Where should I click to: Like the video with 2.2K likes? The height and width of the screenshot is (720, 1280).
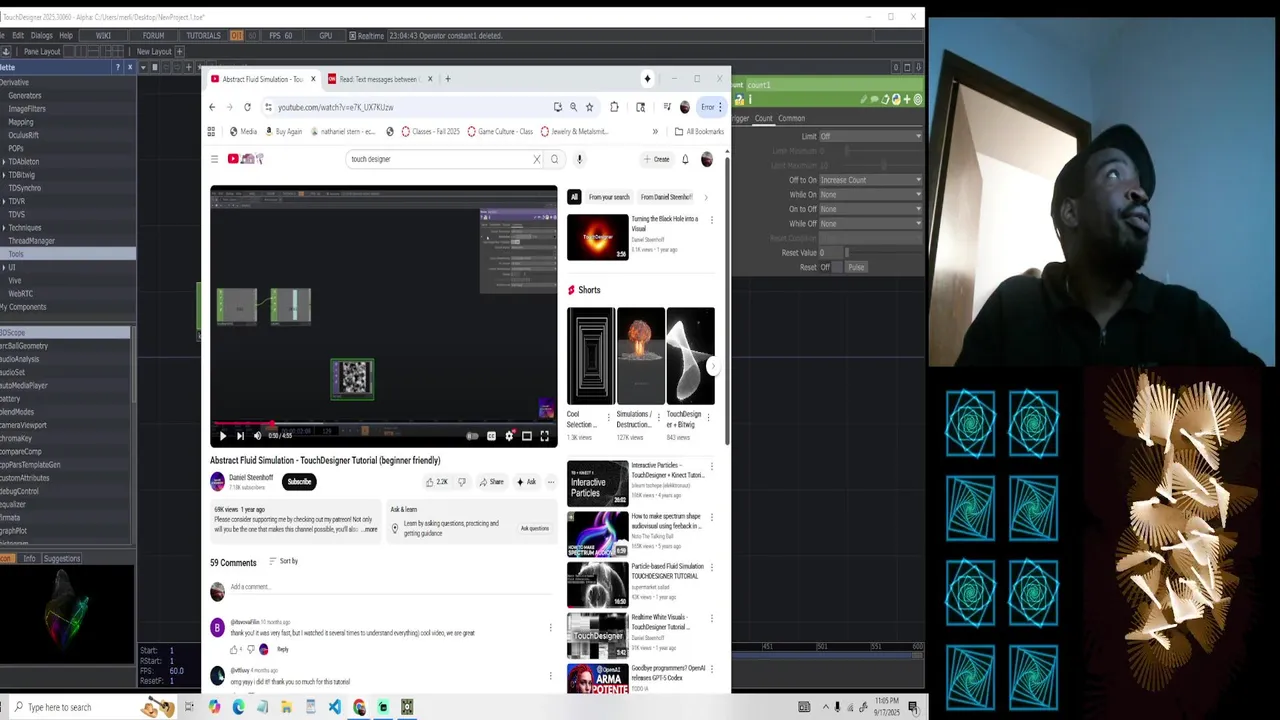(437, 482)
